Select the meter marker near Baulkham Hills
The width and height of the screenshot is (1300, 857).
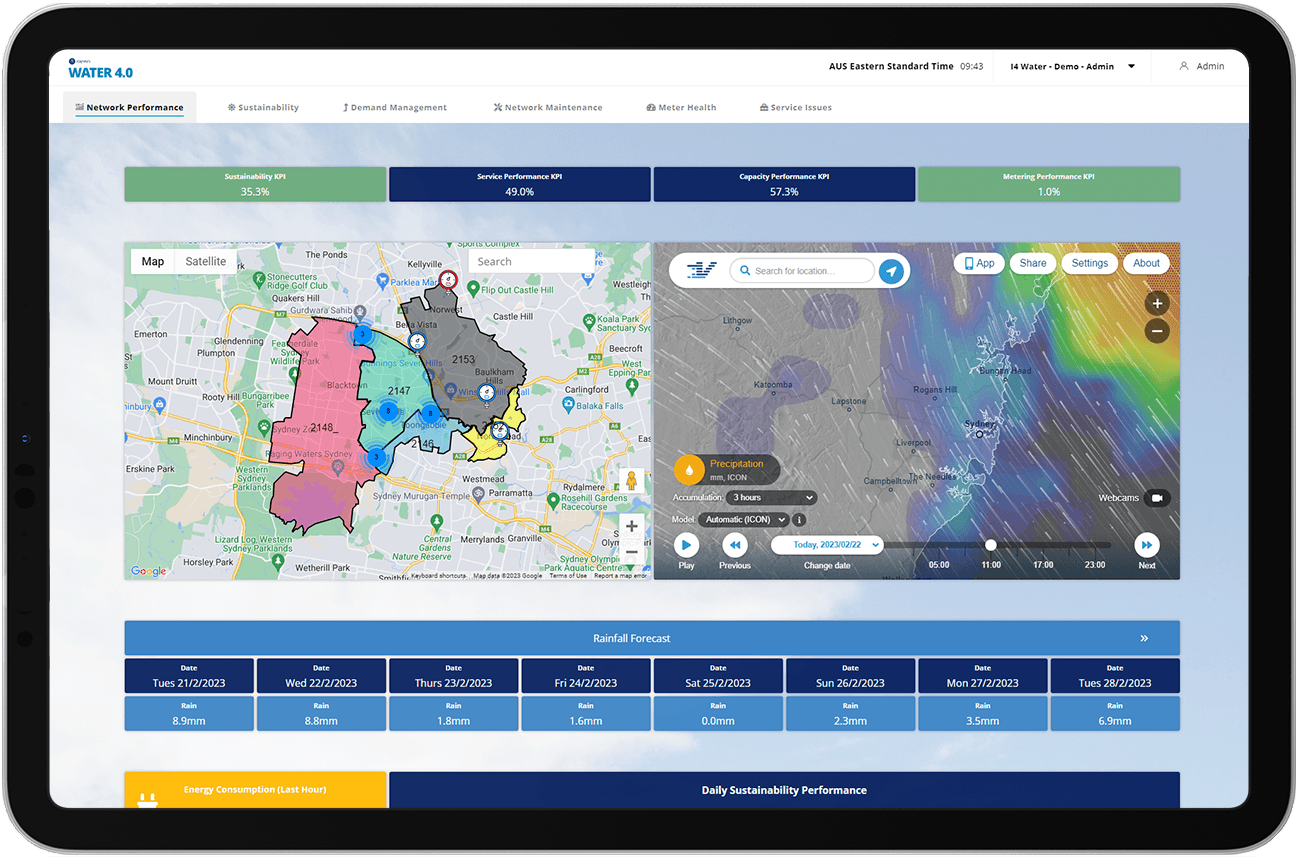(x=485, y=392)
